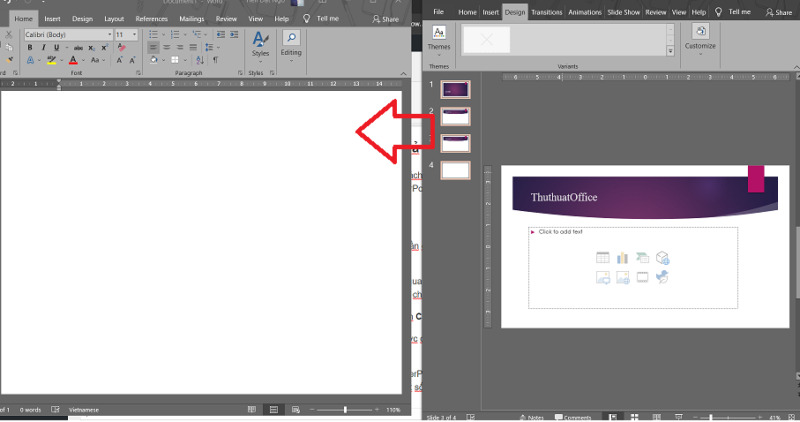Apply red font color in Word
This screenshot has height=422, width=800.
coord(73,60)
